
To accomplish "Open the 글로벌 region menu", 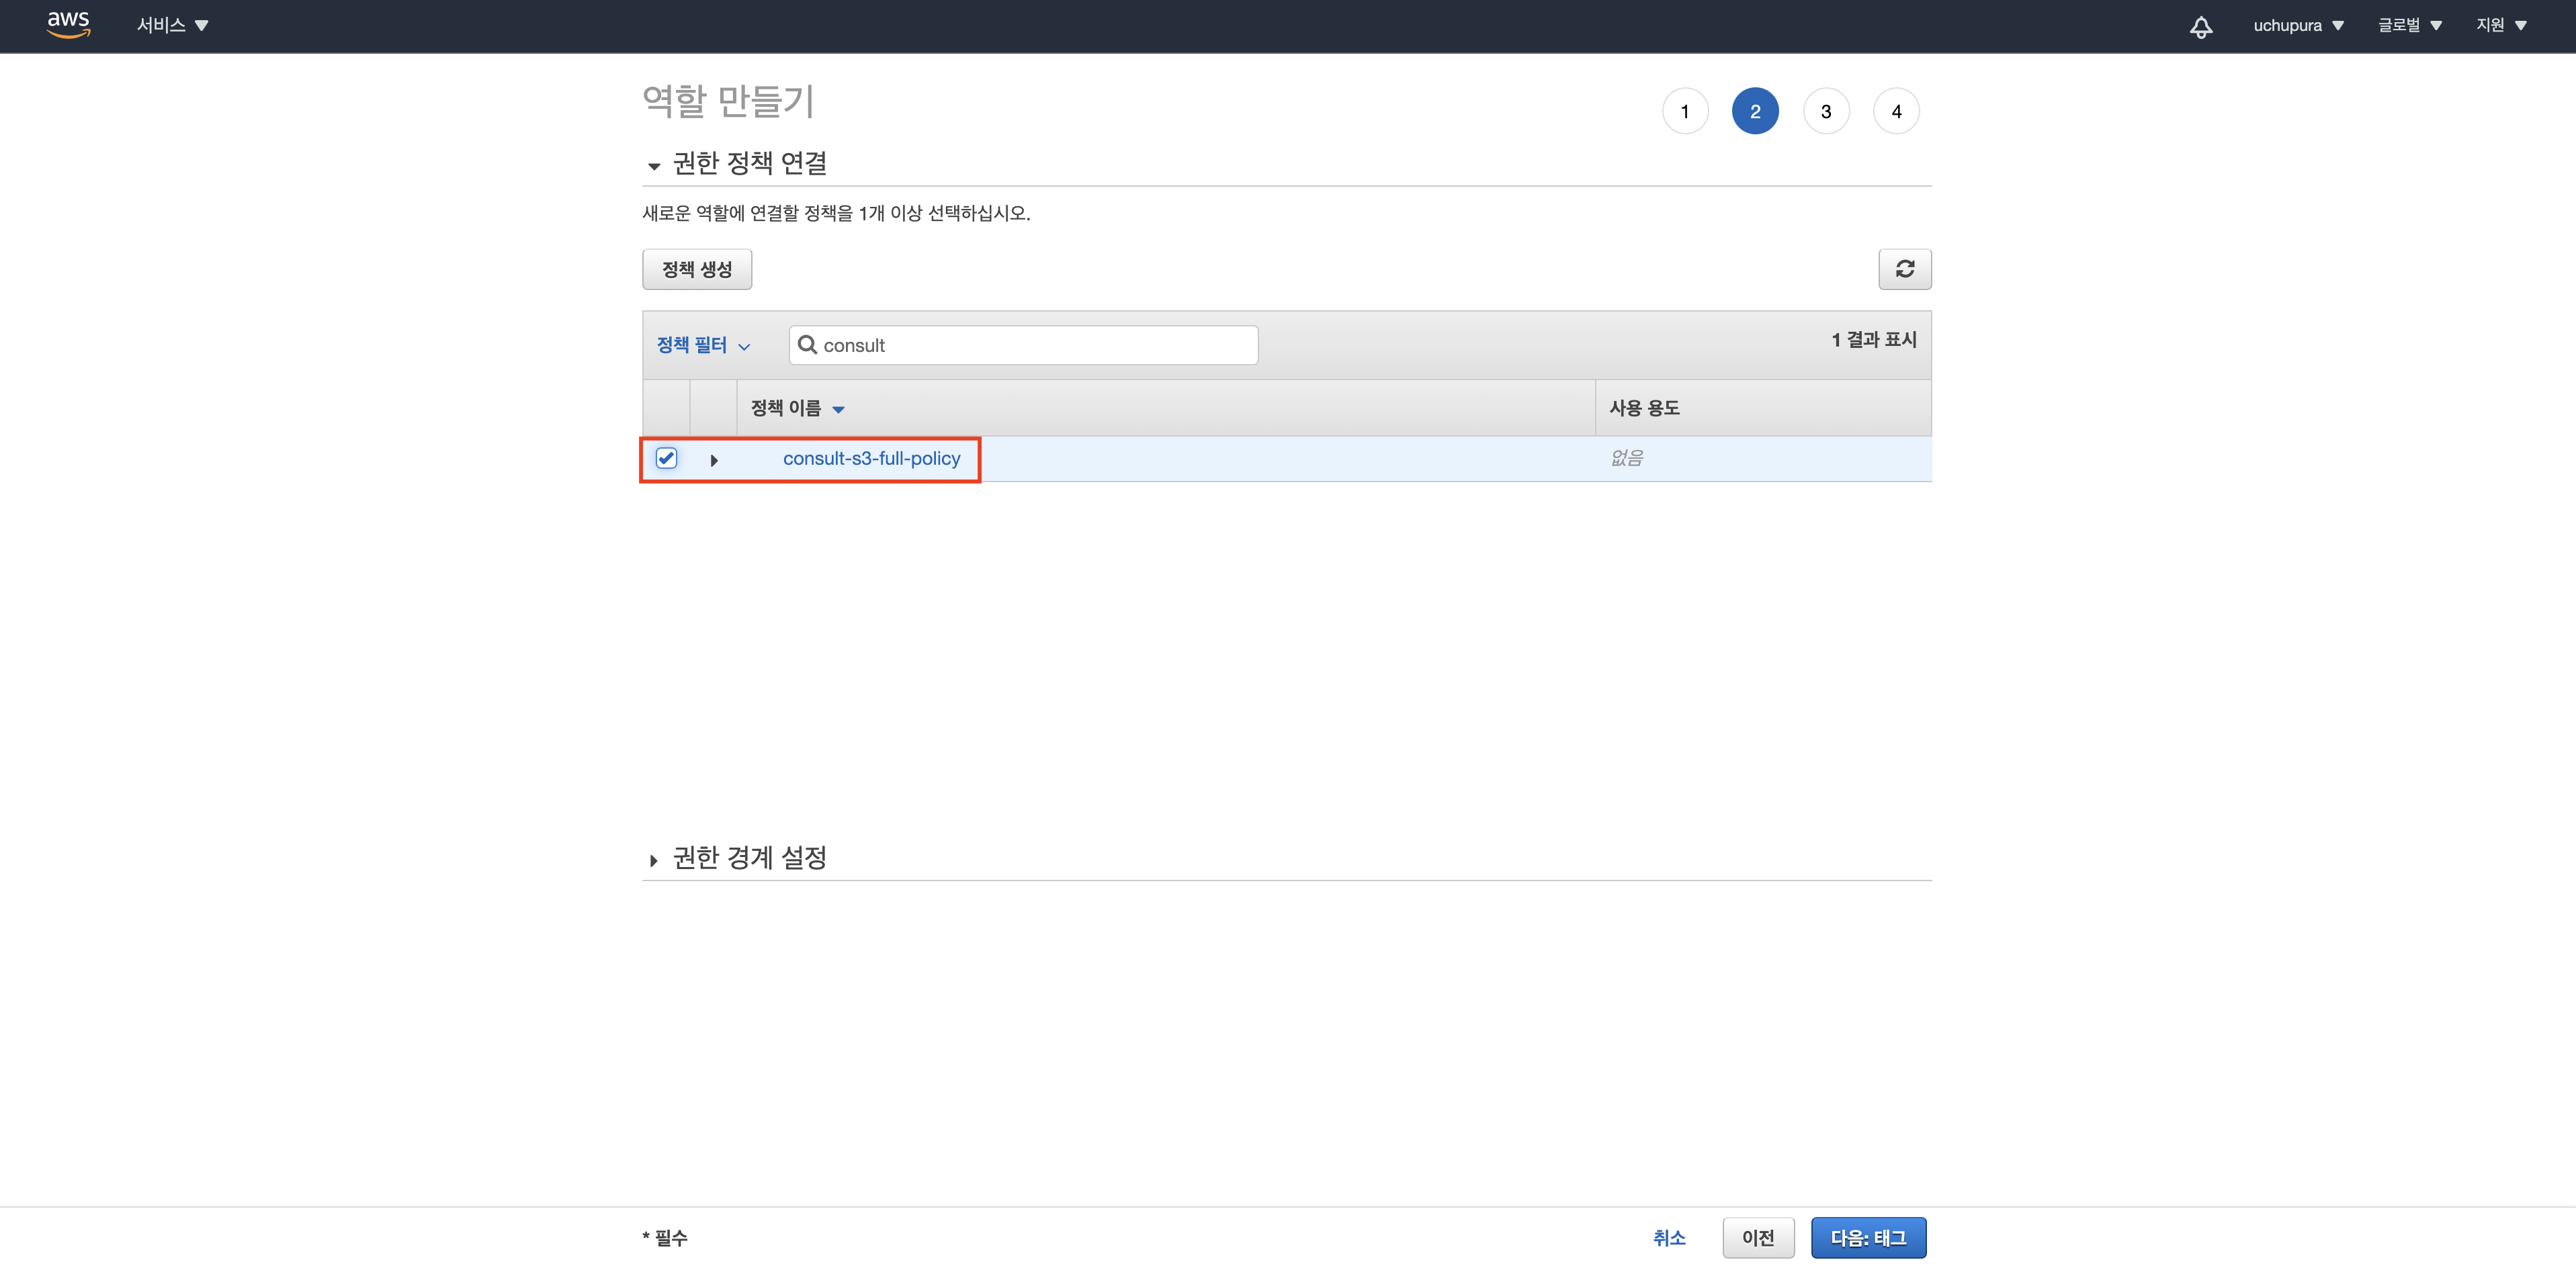I will click(2409, 25).
